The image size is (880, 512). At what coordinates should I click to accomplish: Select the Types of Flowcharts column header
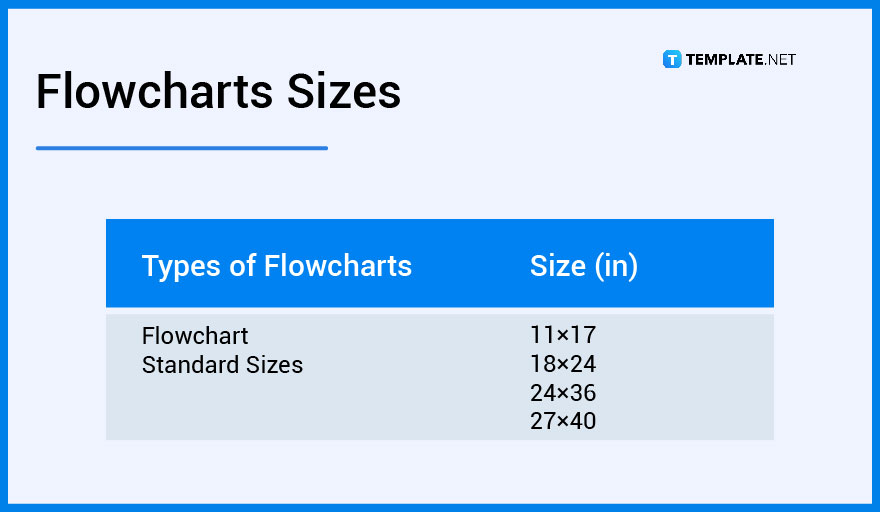pyautogui.click(x=277, y=266)
